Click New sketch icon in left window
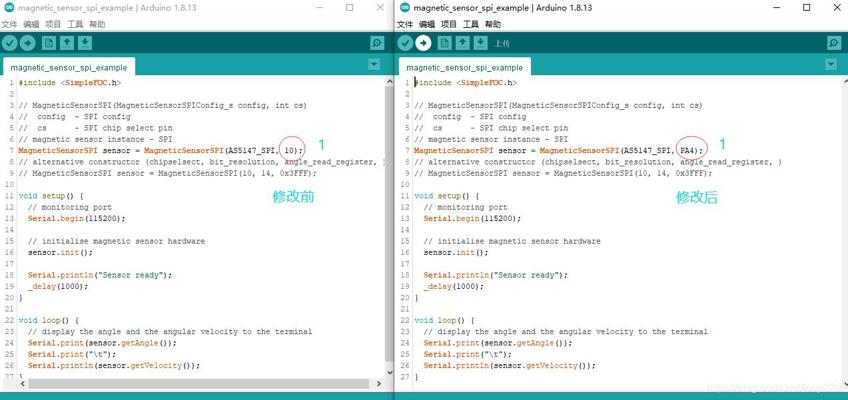This screenshot has height=400, width=848. [49, 43]
